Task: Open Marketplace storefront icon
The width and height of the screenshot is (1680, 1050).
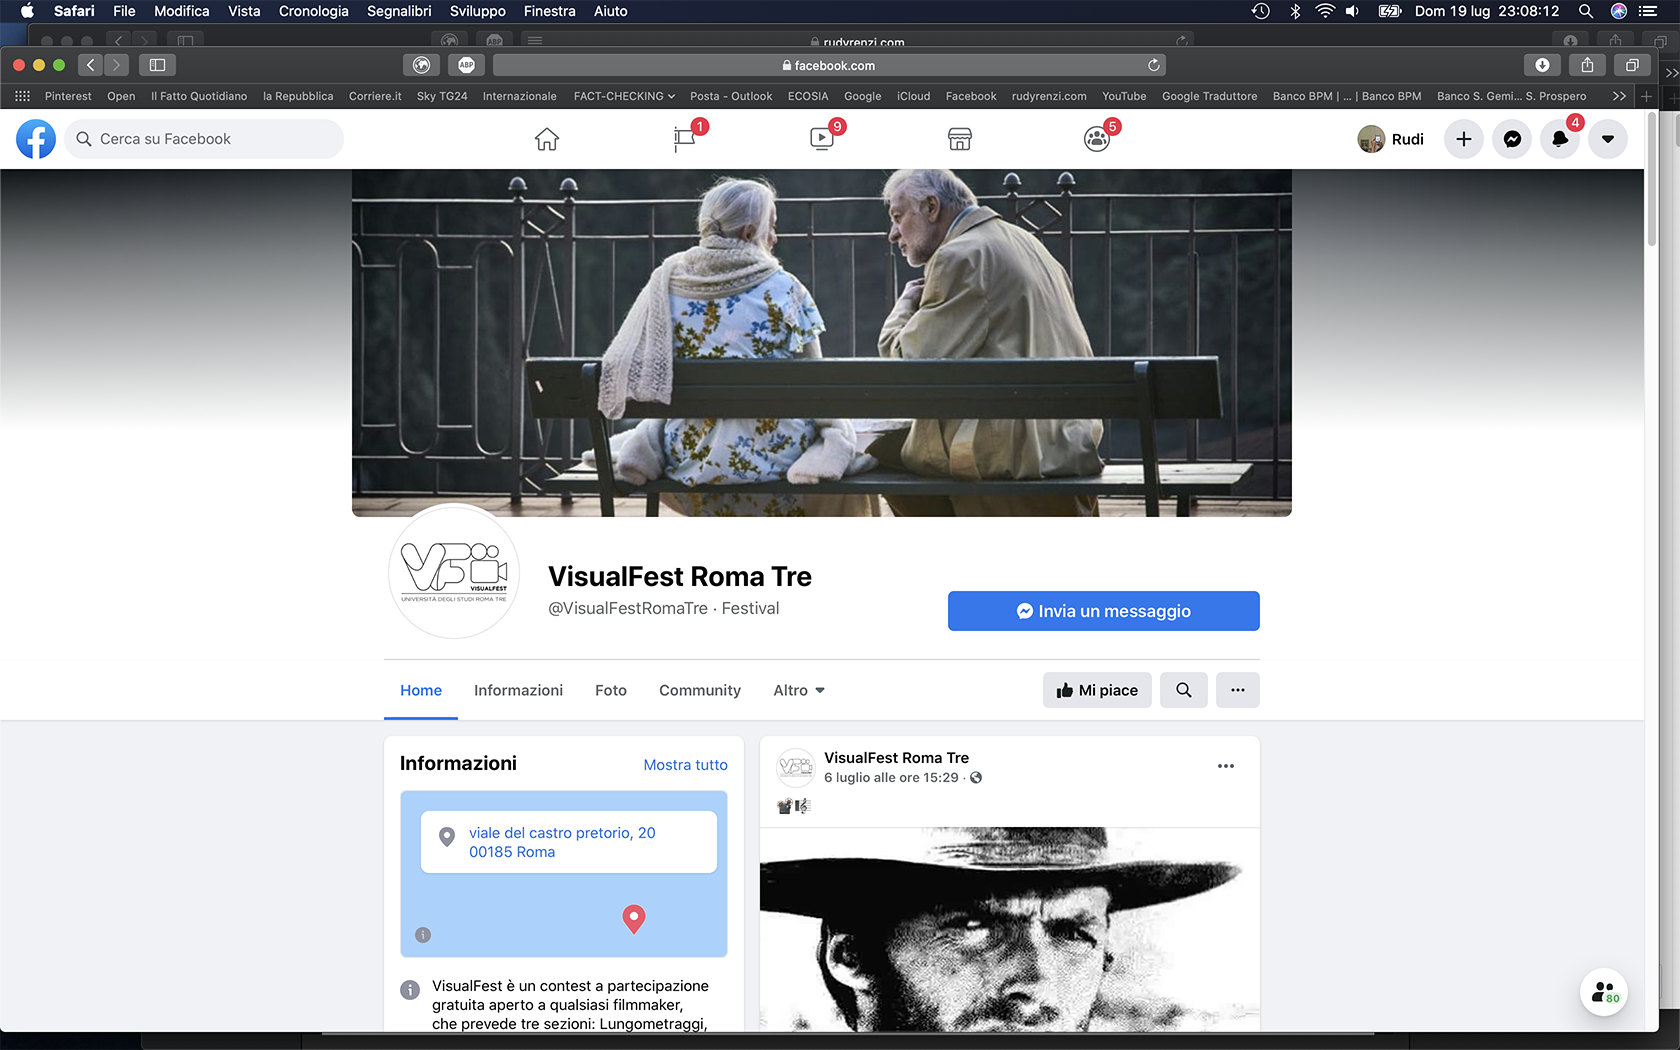Action: point(959,139)
